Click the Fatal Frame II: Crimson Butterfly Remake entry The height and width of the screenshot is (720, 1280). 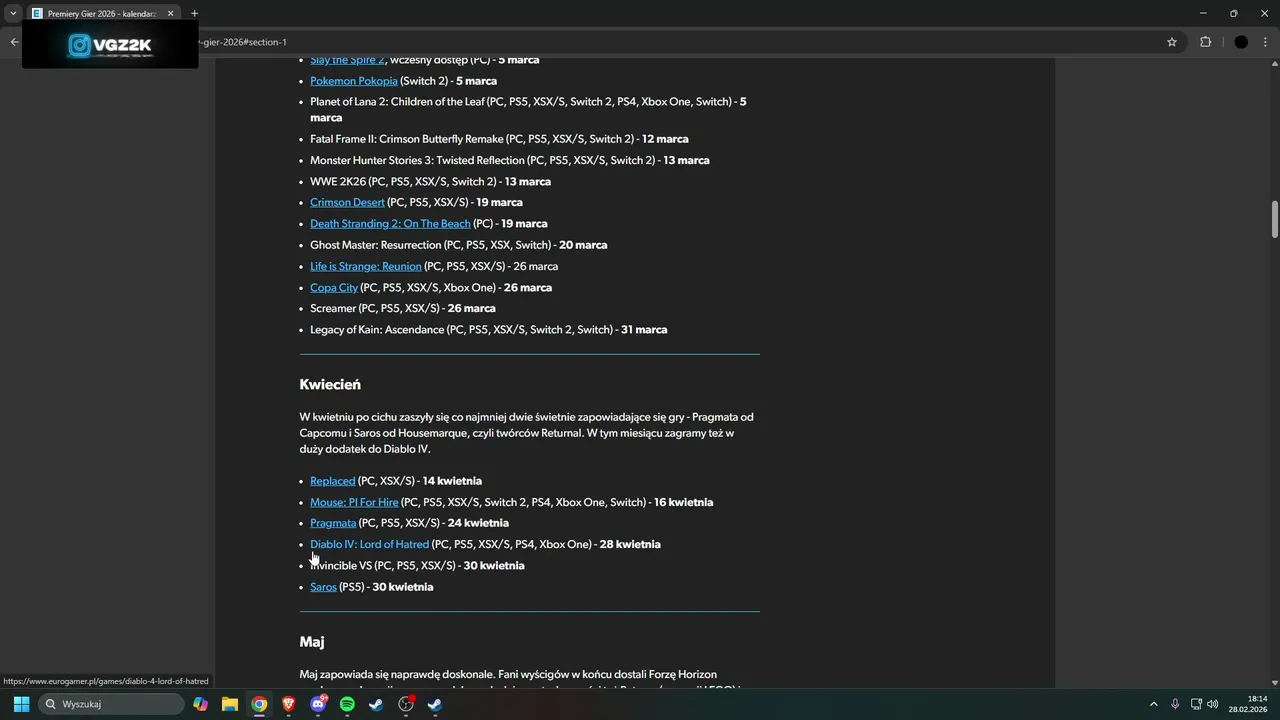(x=499, y=139)
